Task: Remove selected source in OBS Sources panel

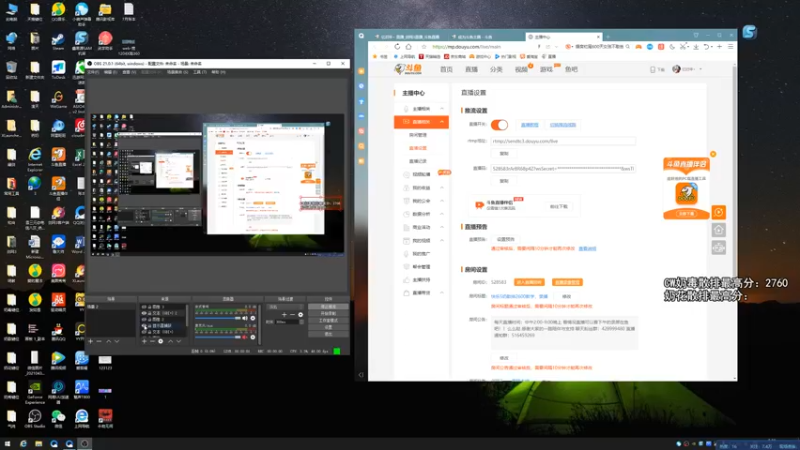Action: 153,341
